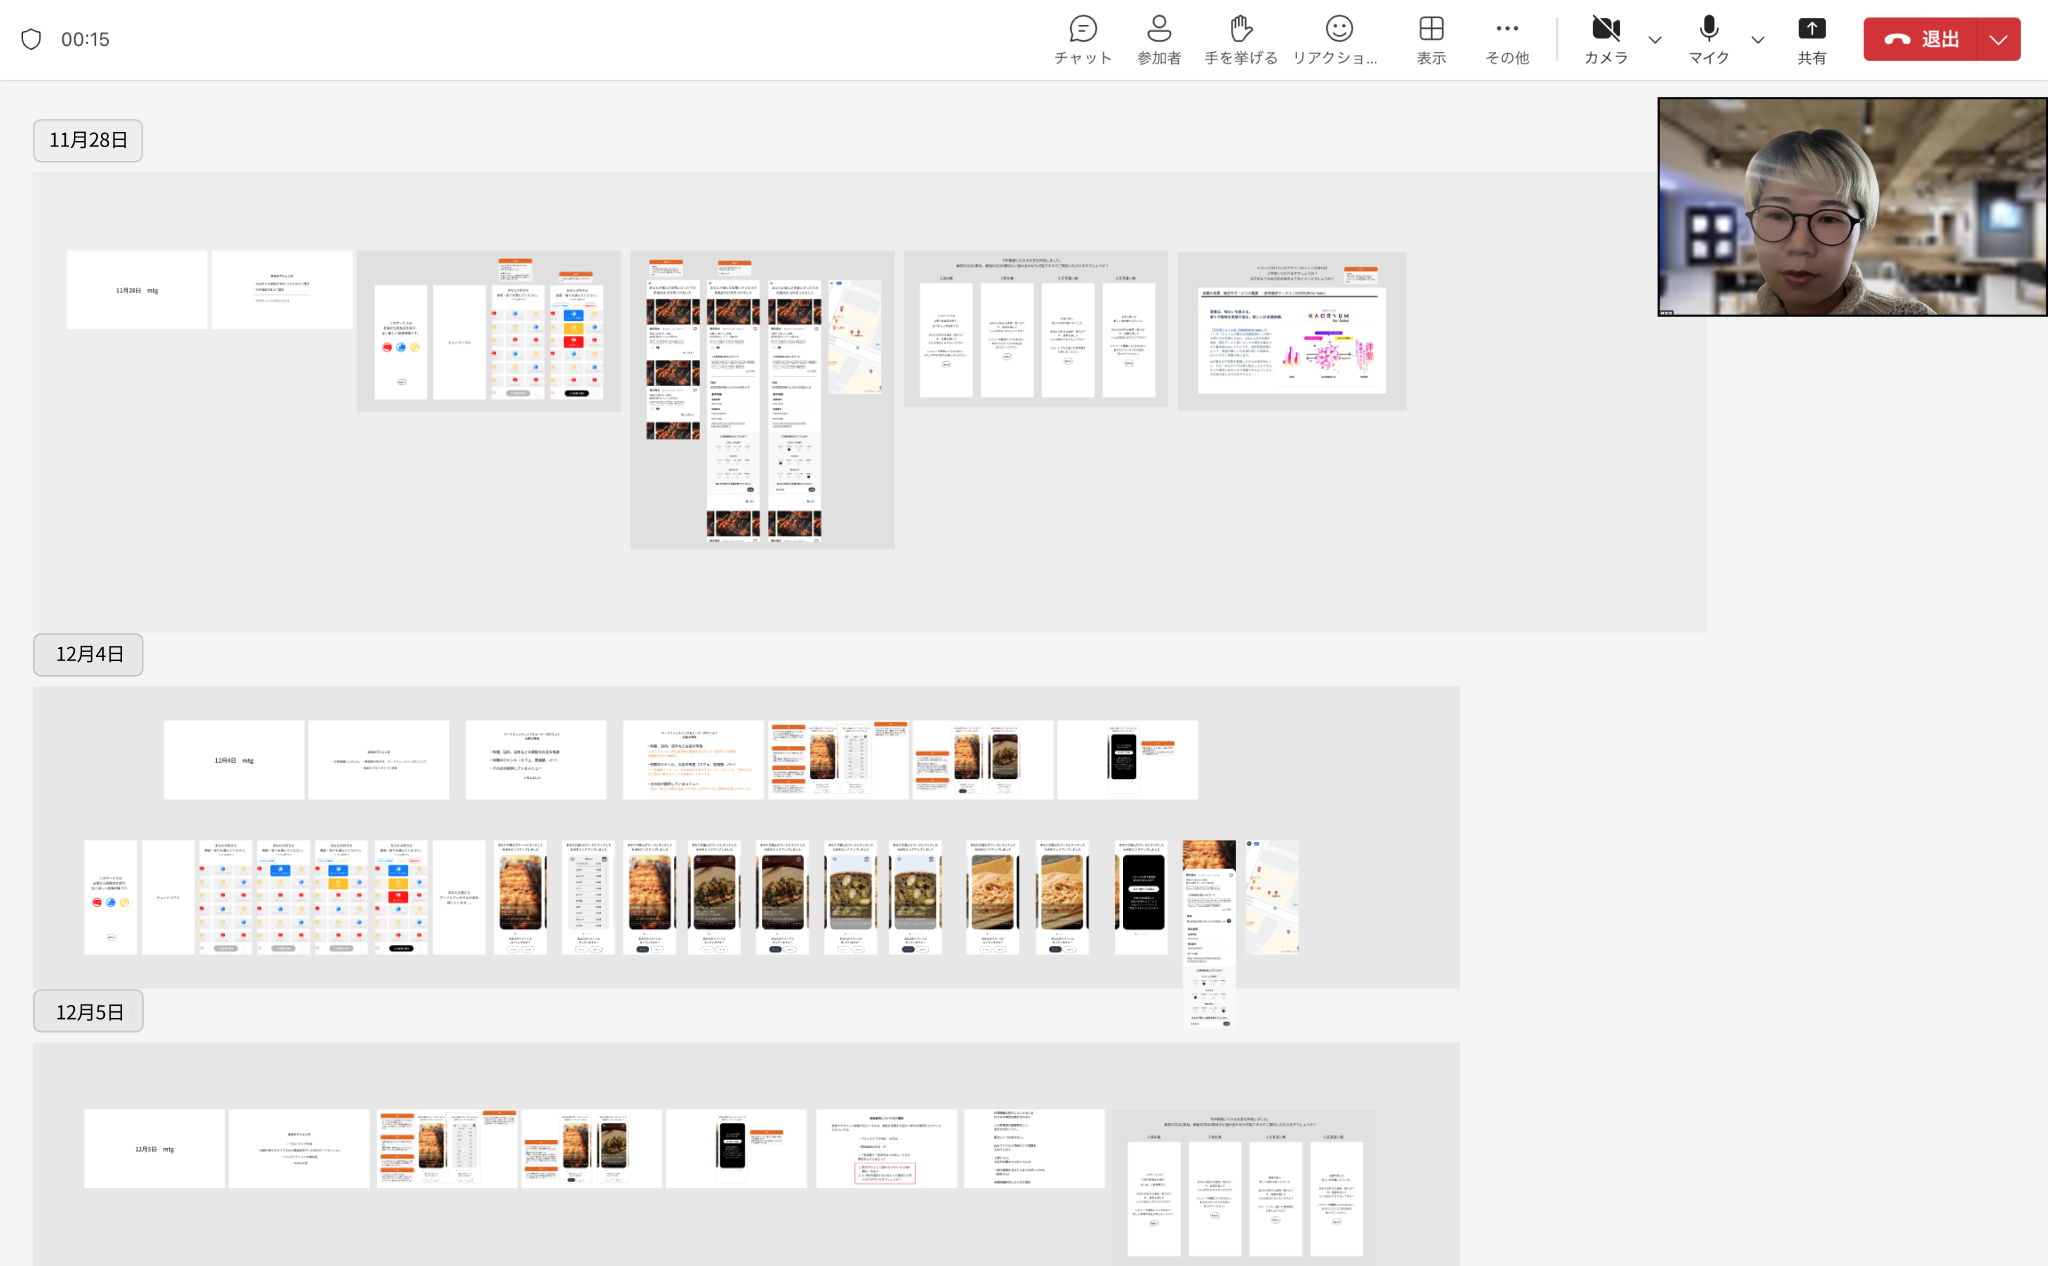Open その他 more options menu
This screenshot has width=2048, height=1266.
[1507, 40]
